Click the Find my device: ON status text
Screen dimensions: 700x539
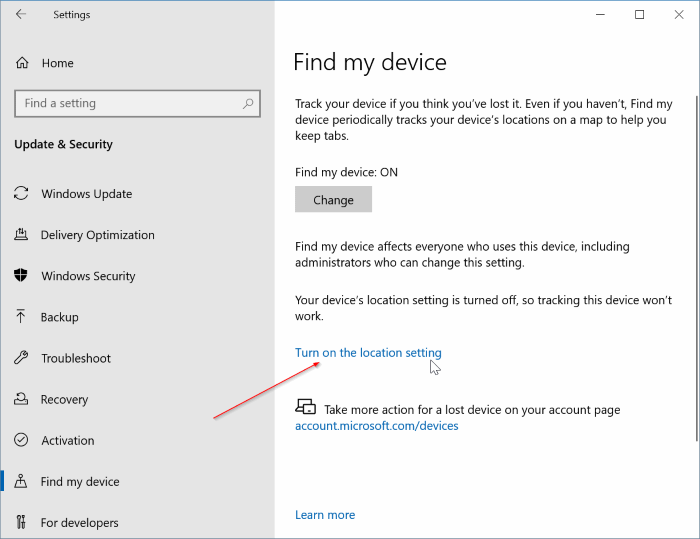[x=346, y=172]
